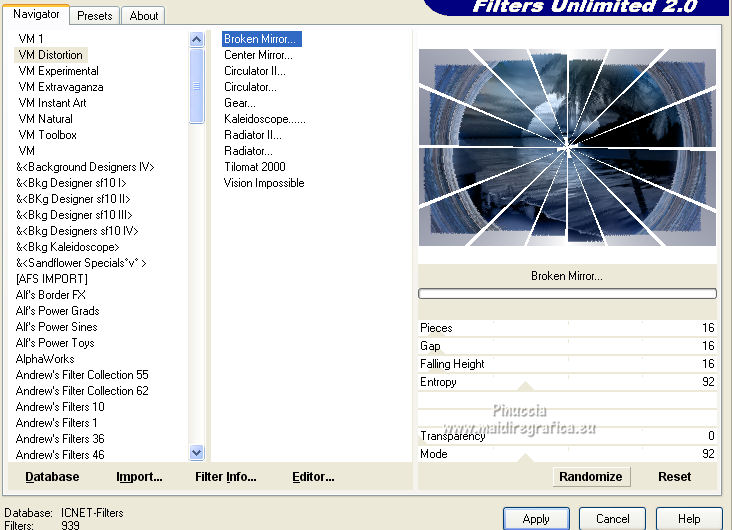732x530 pixels.
Task: Select the Broken Mirror filter
Action: tap(261, 39)
